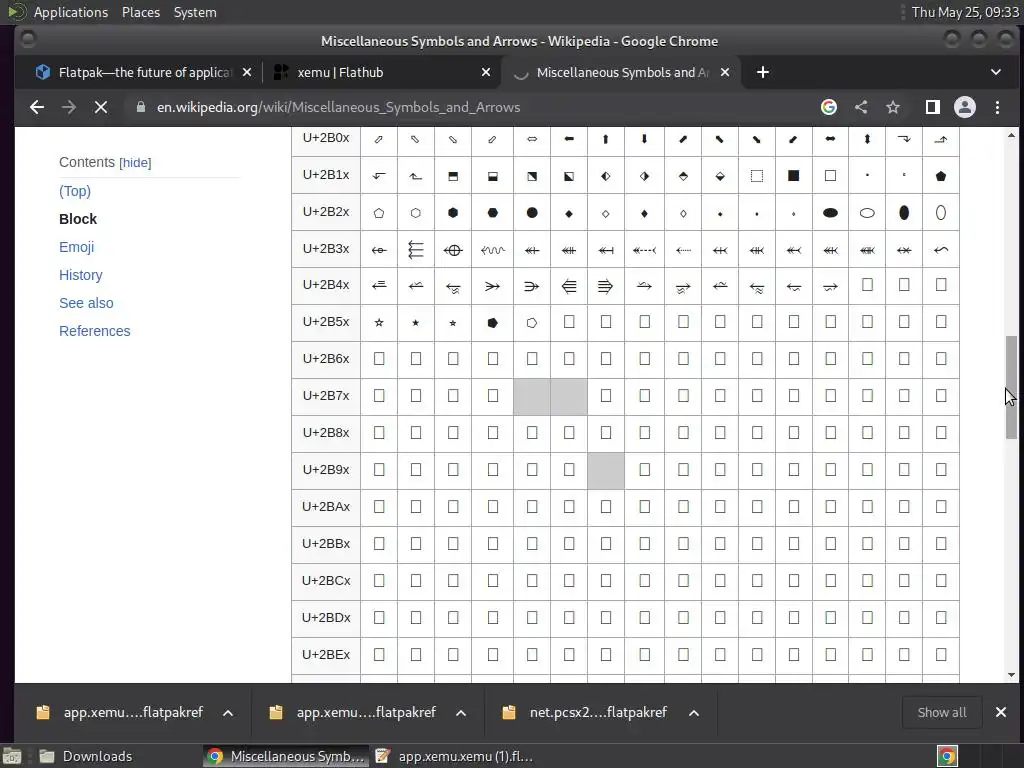1024x768 pixels.
Task: Switch to app.xemu.xemu text editor taskbar item
Action: pos(455,756)
